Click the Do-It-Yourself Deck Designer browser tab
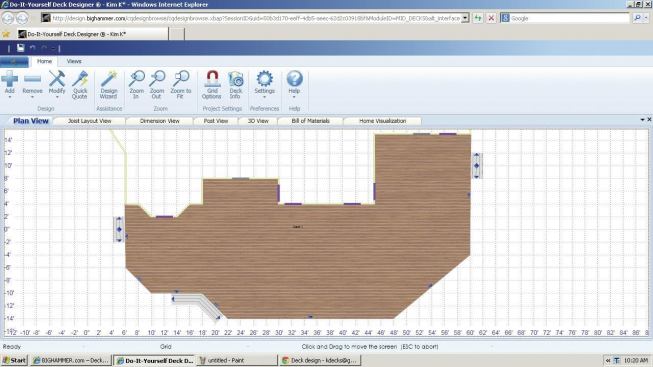 (x=92, y=34)
